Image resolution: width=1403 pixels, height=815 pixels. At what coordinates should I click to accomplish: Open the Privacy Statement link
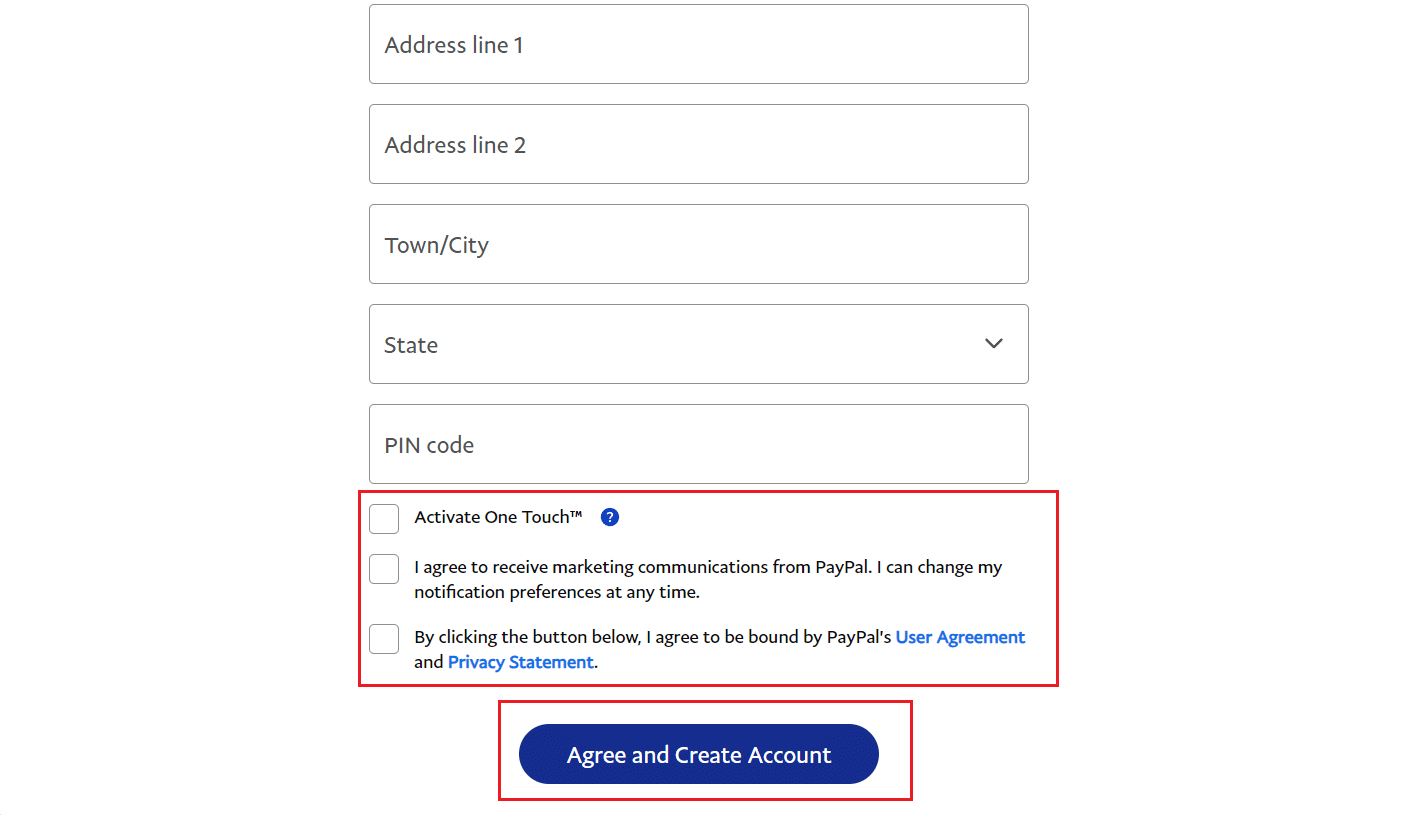(x=520, y=662)
